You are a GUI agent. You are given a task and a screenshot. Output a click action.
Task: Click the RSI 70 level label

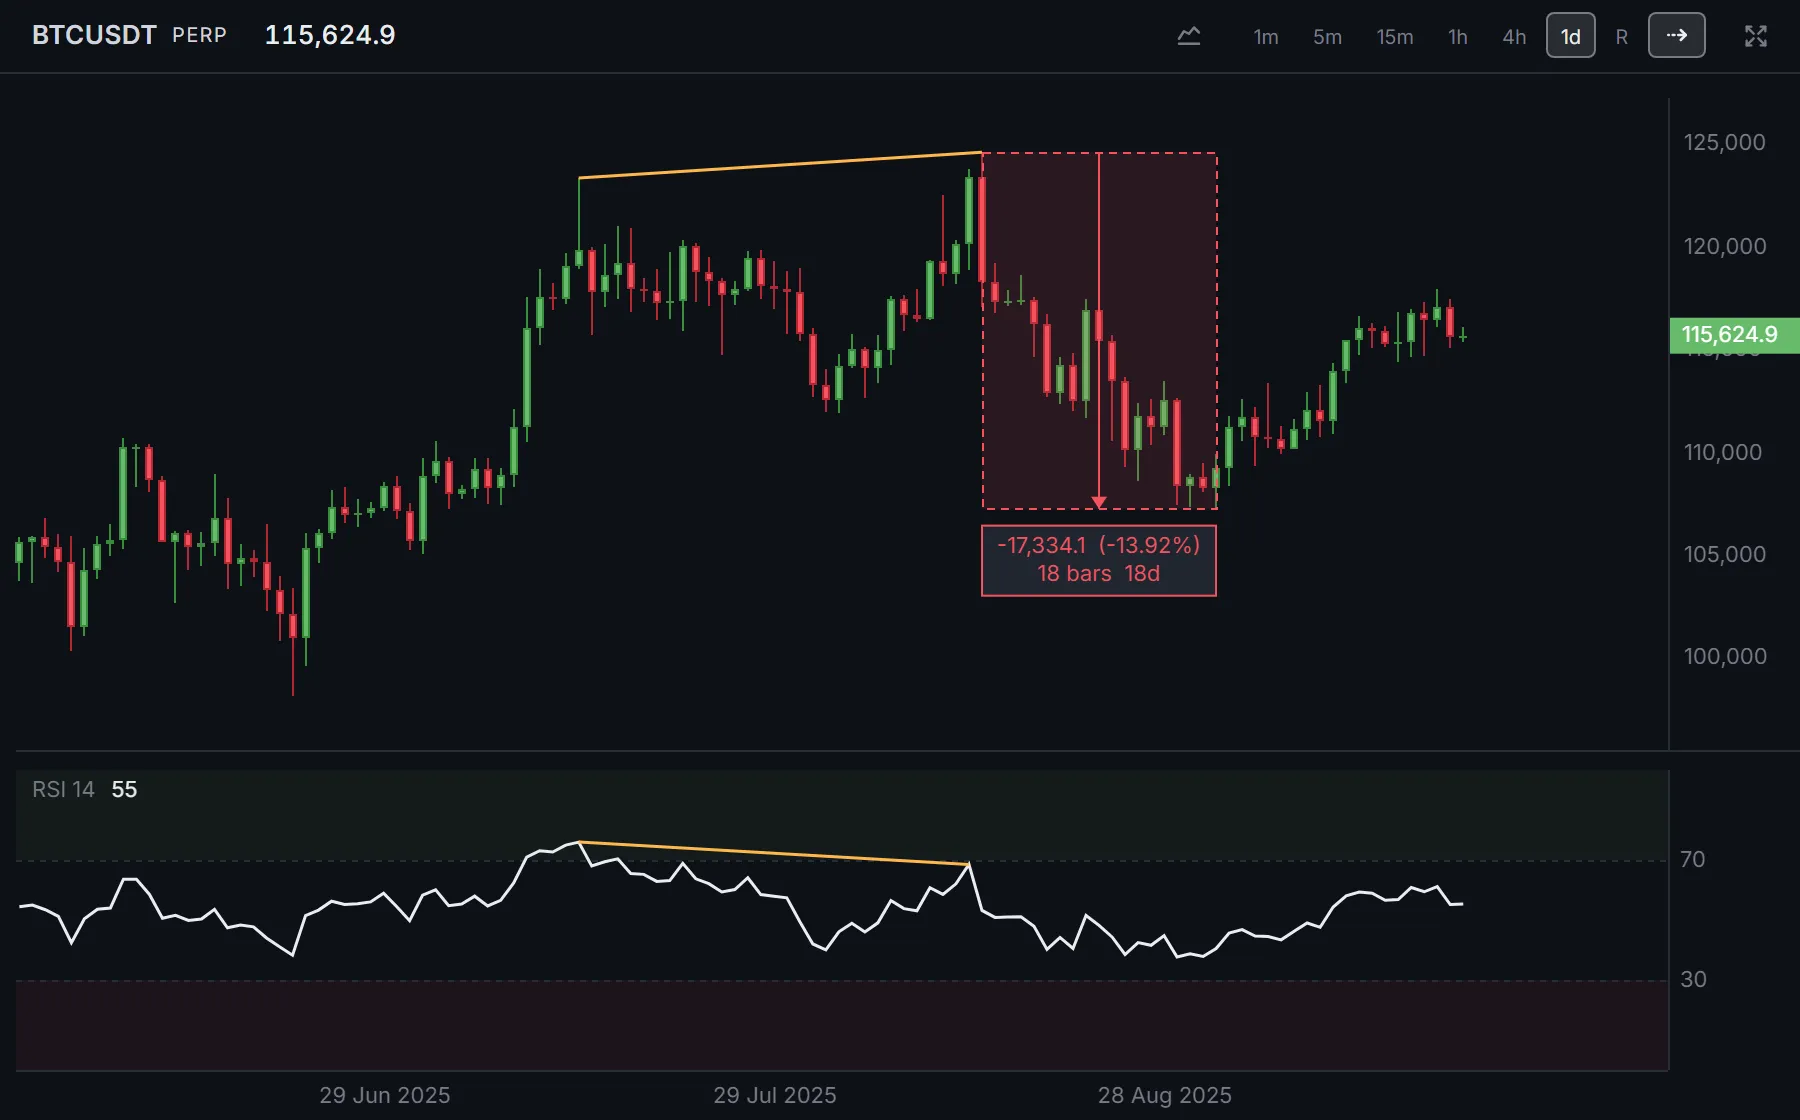click(1693, 859)
